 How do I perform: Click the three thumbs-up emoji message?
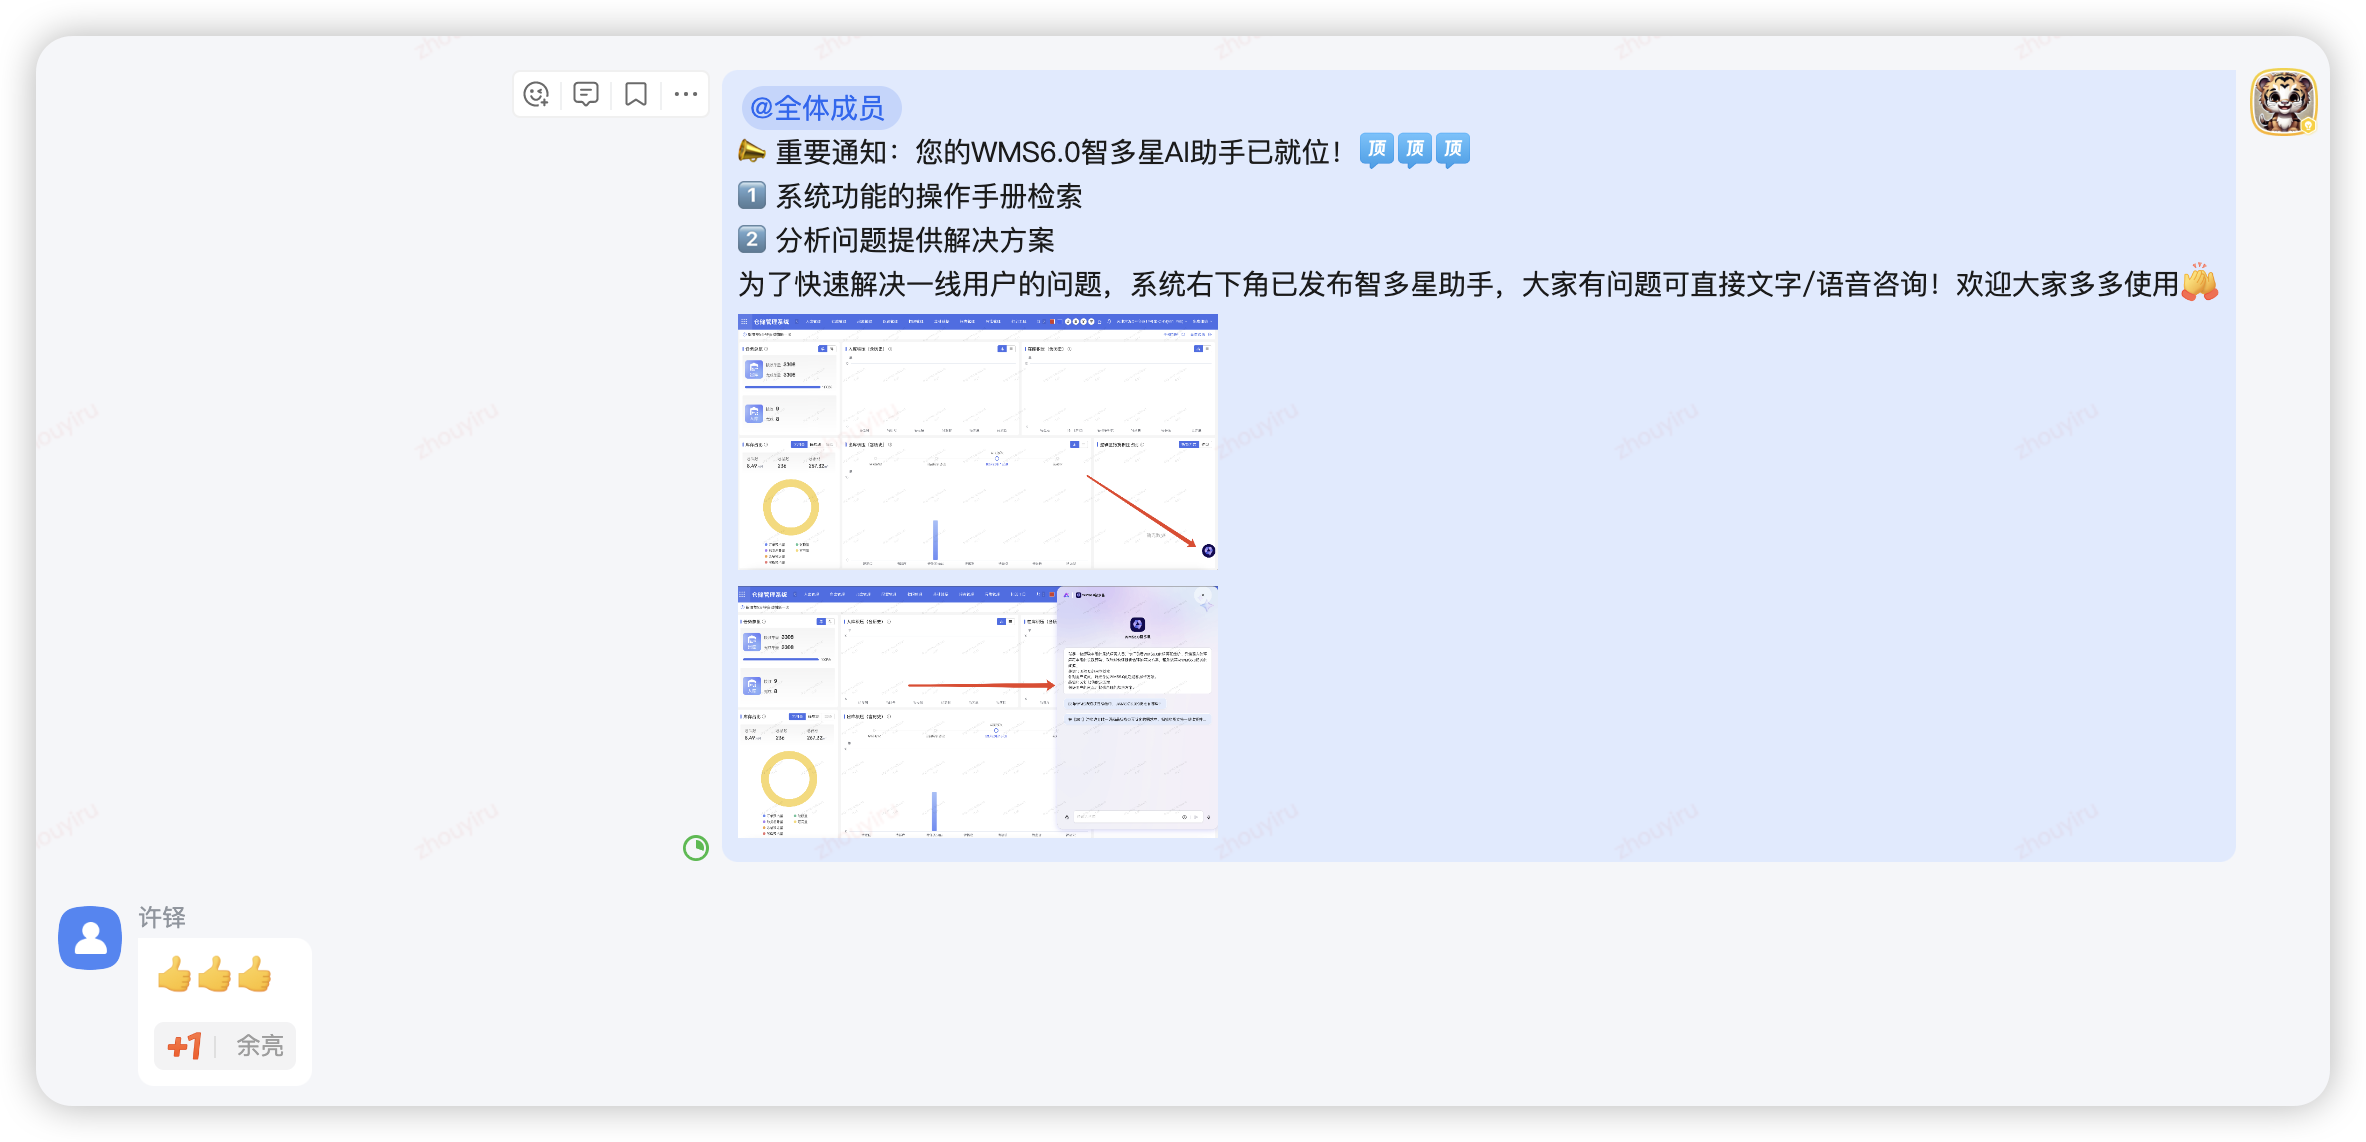click(215, 974)
